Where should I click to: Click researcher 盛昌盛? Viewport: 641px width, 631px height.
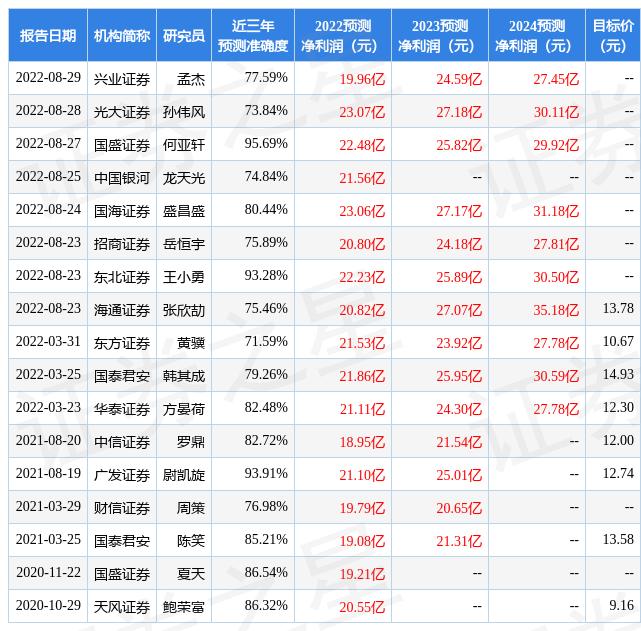point(184,211)
